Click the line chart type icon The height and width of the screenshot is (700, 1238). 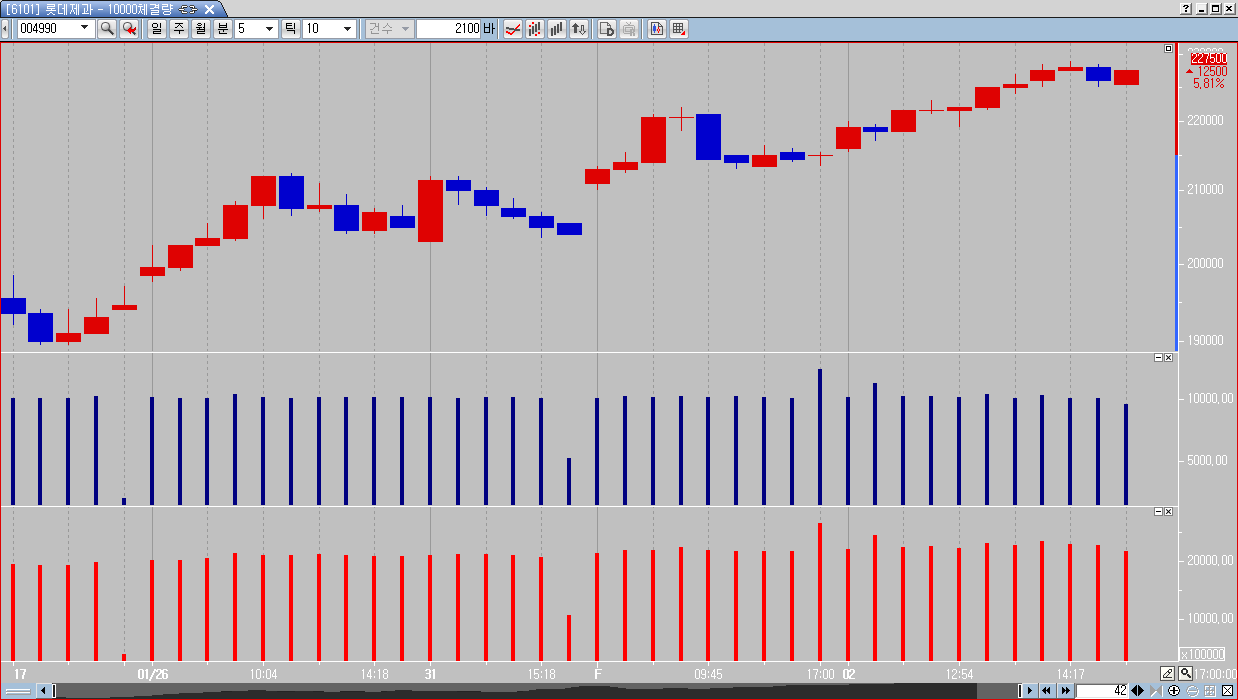click(512, 29)
